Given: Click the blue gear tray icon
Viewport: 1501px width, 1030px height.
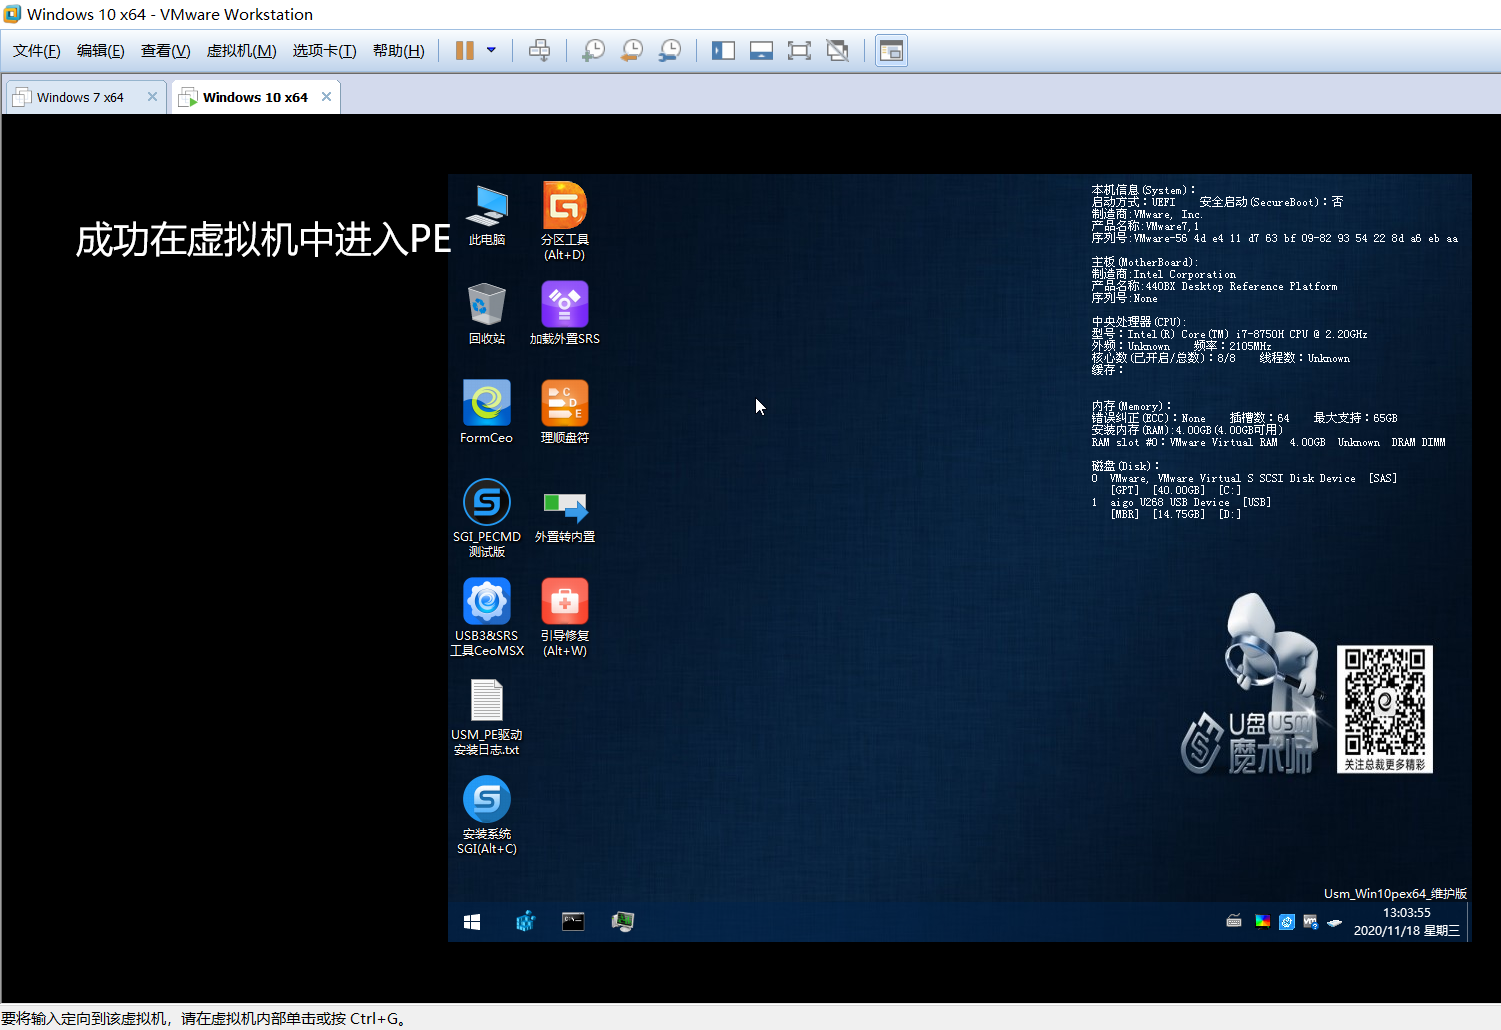Looking at the screenshot, I should tap(1287, 921).
